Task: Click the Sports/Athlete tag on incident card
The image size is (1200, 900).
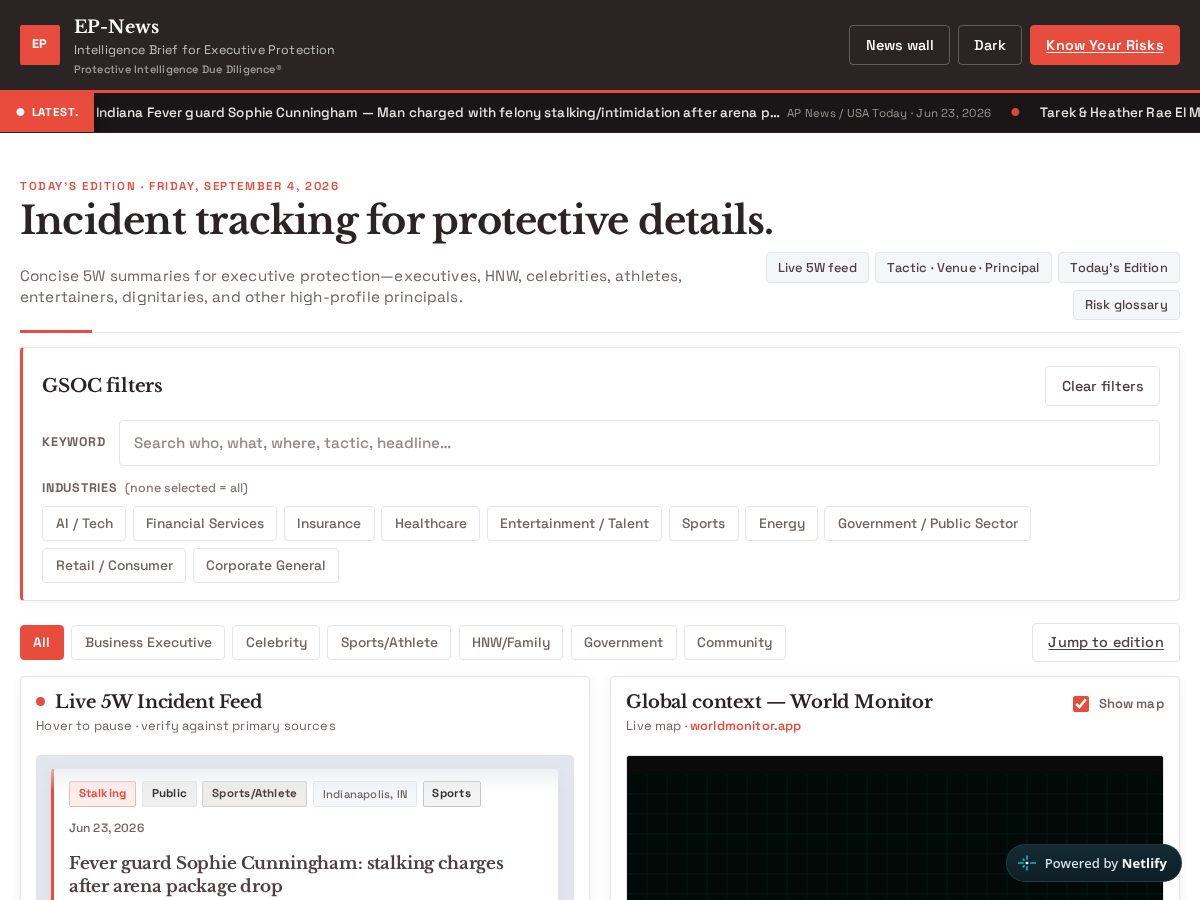Action: [254, 793]
